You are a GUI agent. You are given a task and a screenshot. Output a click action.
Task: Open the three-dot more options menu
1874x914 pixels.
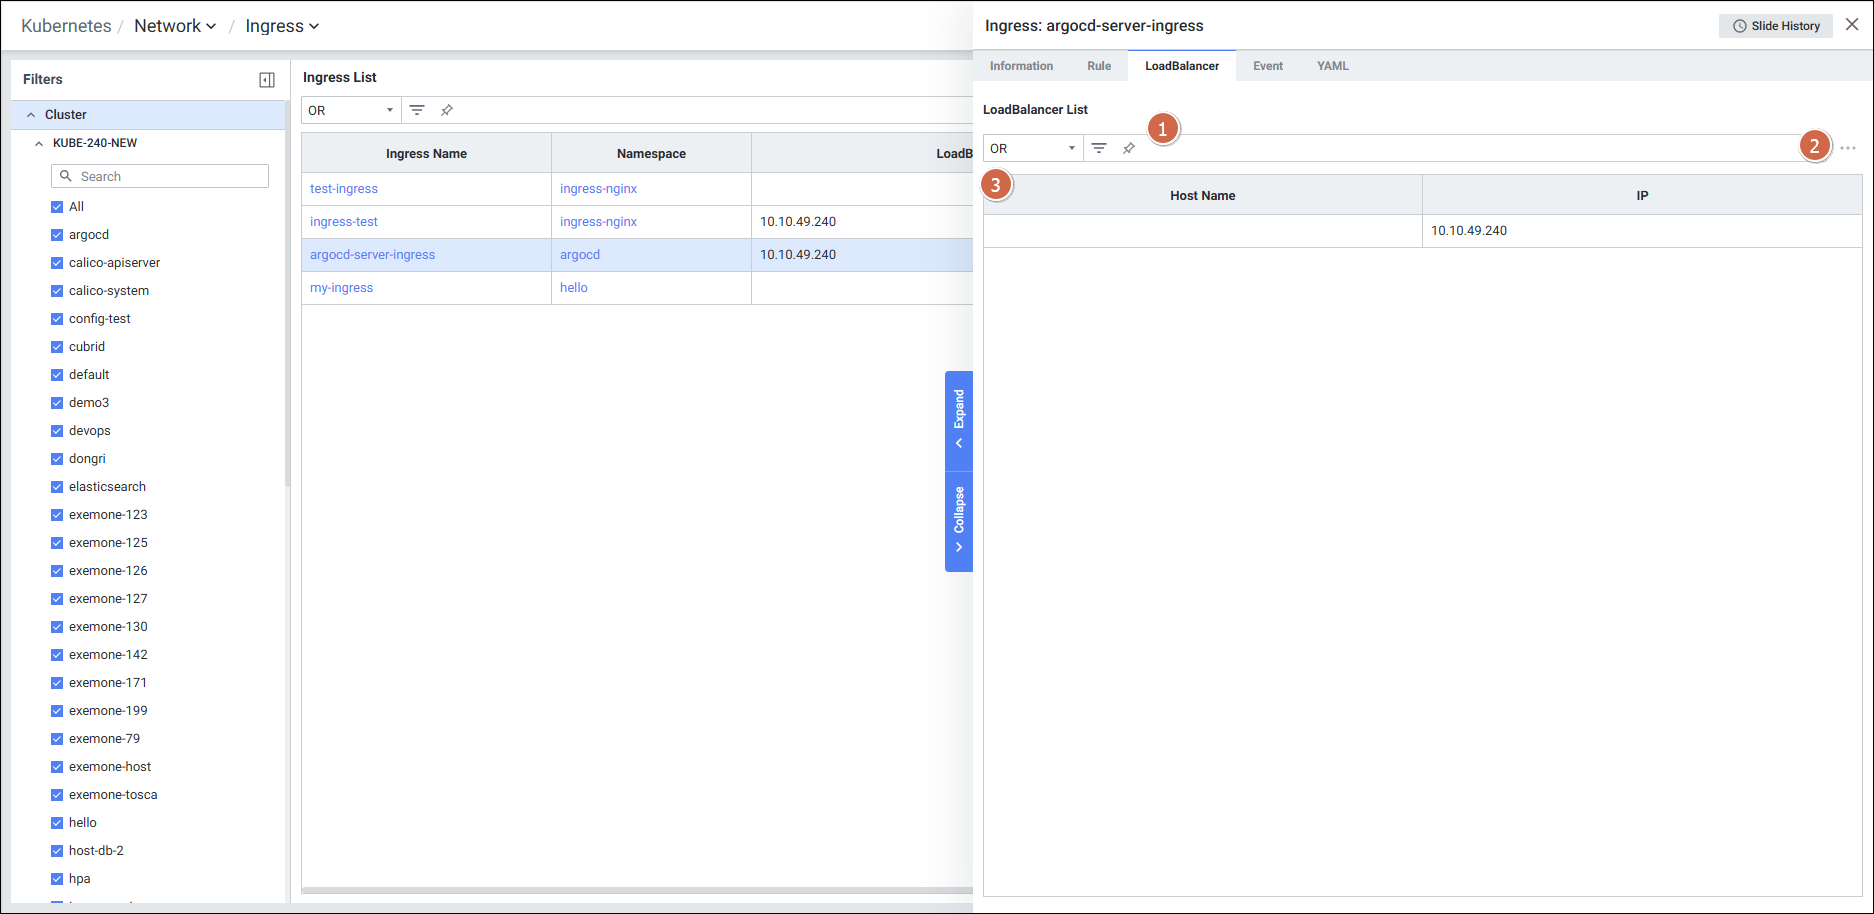point(1848,148)
